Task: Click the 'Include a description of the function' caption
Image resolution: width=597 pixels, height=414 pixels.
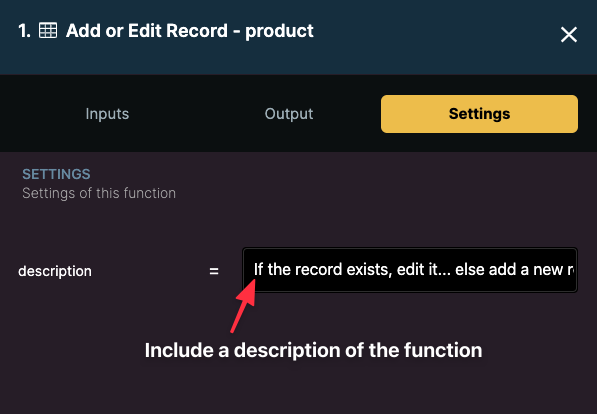Action: coord(313,350)
